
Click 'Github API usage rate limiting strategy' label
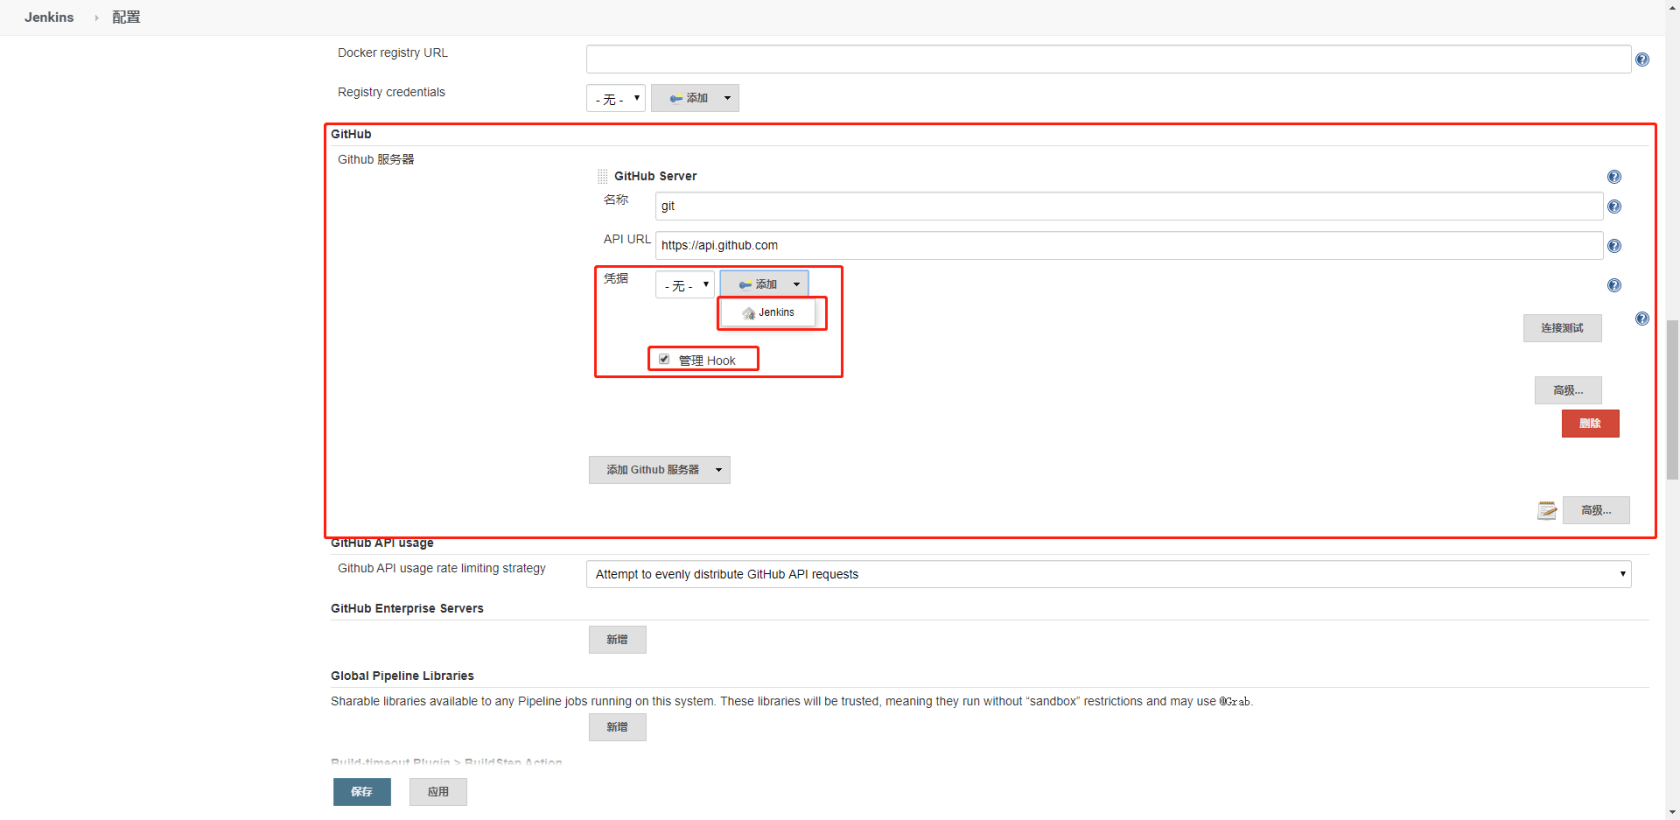tap(442, 568)
